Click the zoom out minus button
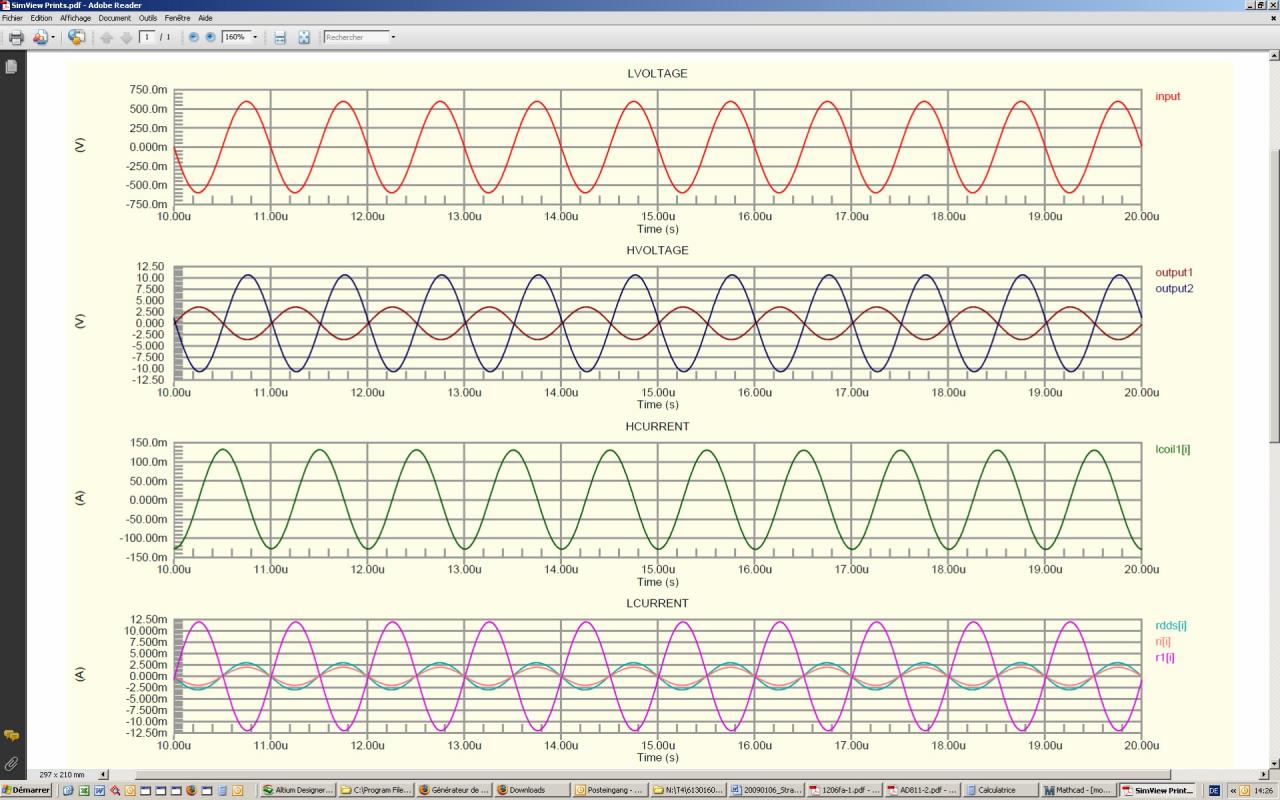 (194, 37)
